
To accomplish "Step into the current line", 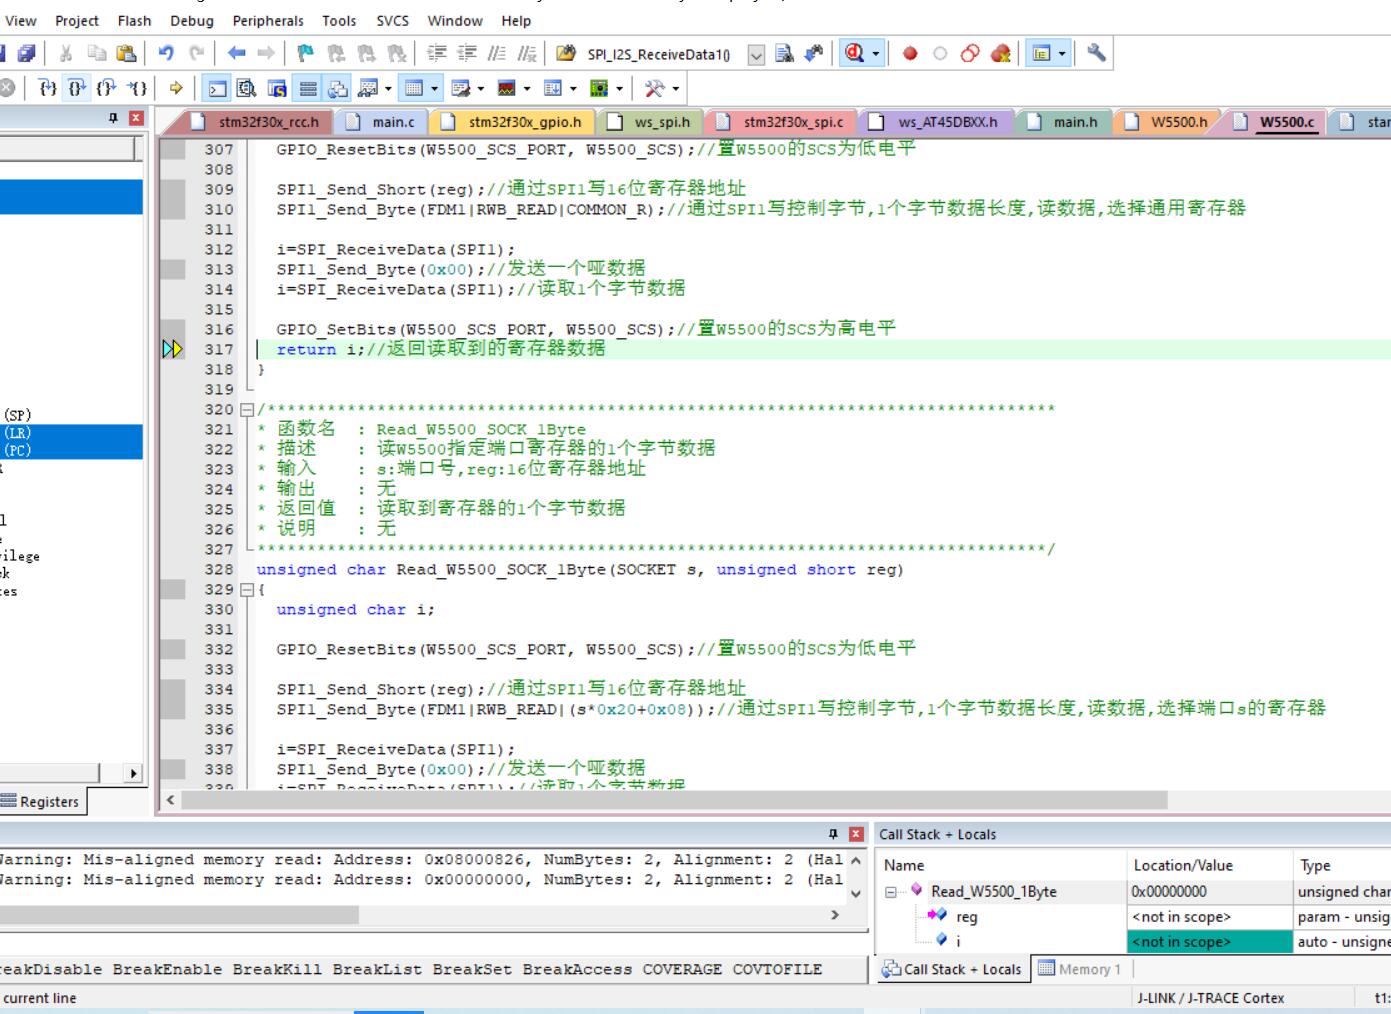I will [47, 89].
